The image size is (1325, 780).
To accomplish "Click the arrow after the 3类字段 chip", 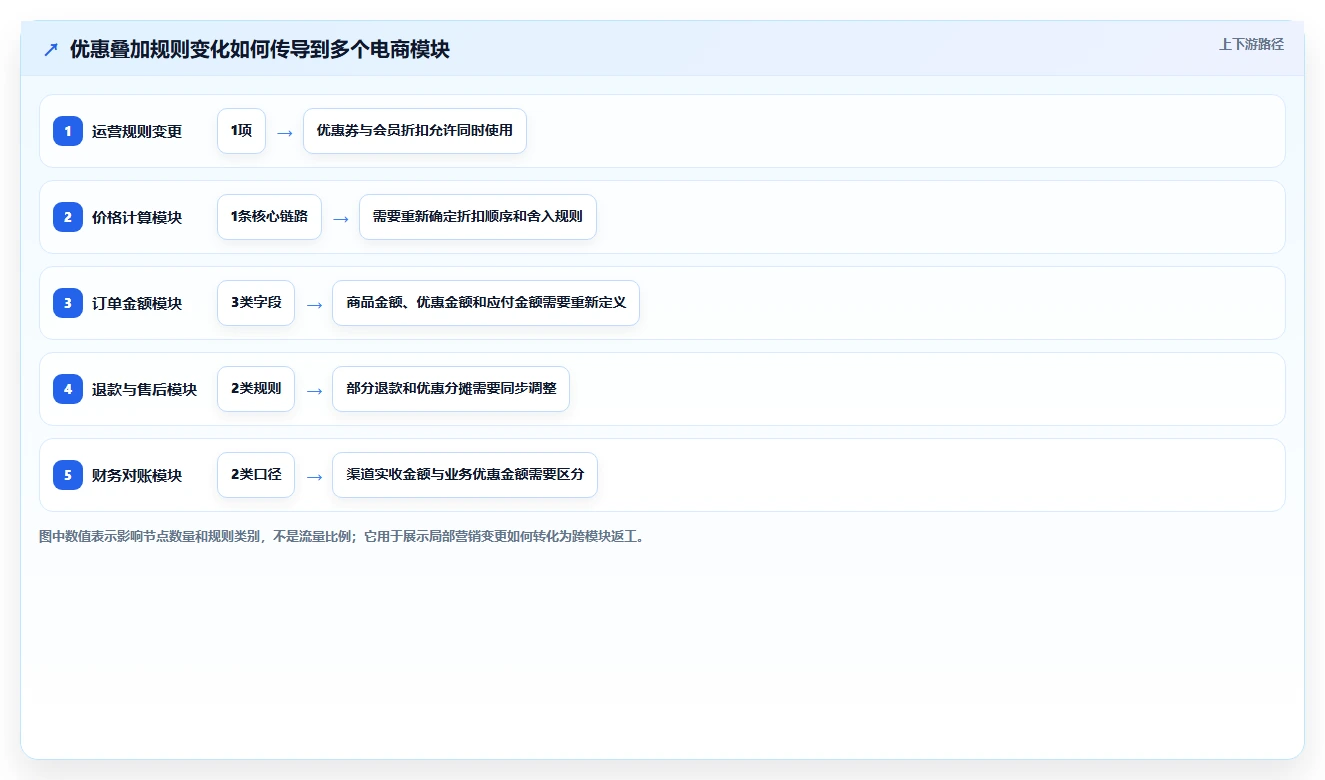I will (314, 304).
